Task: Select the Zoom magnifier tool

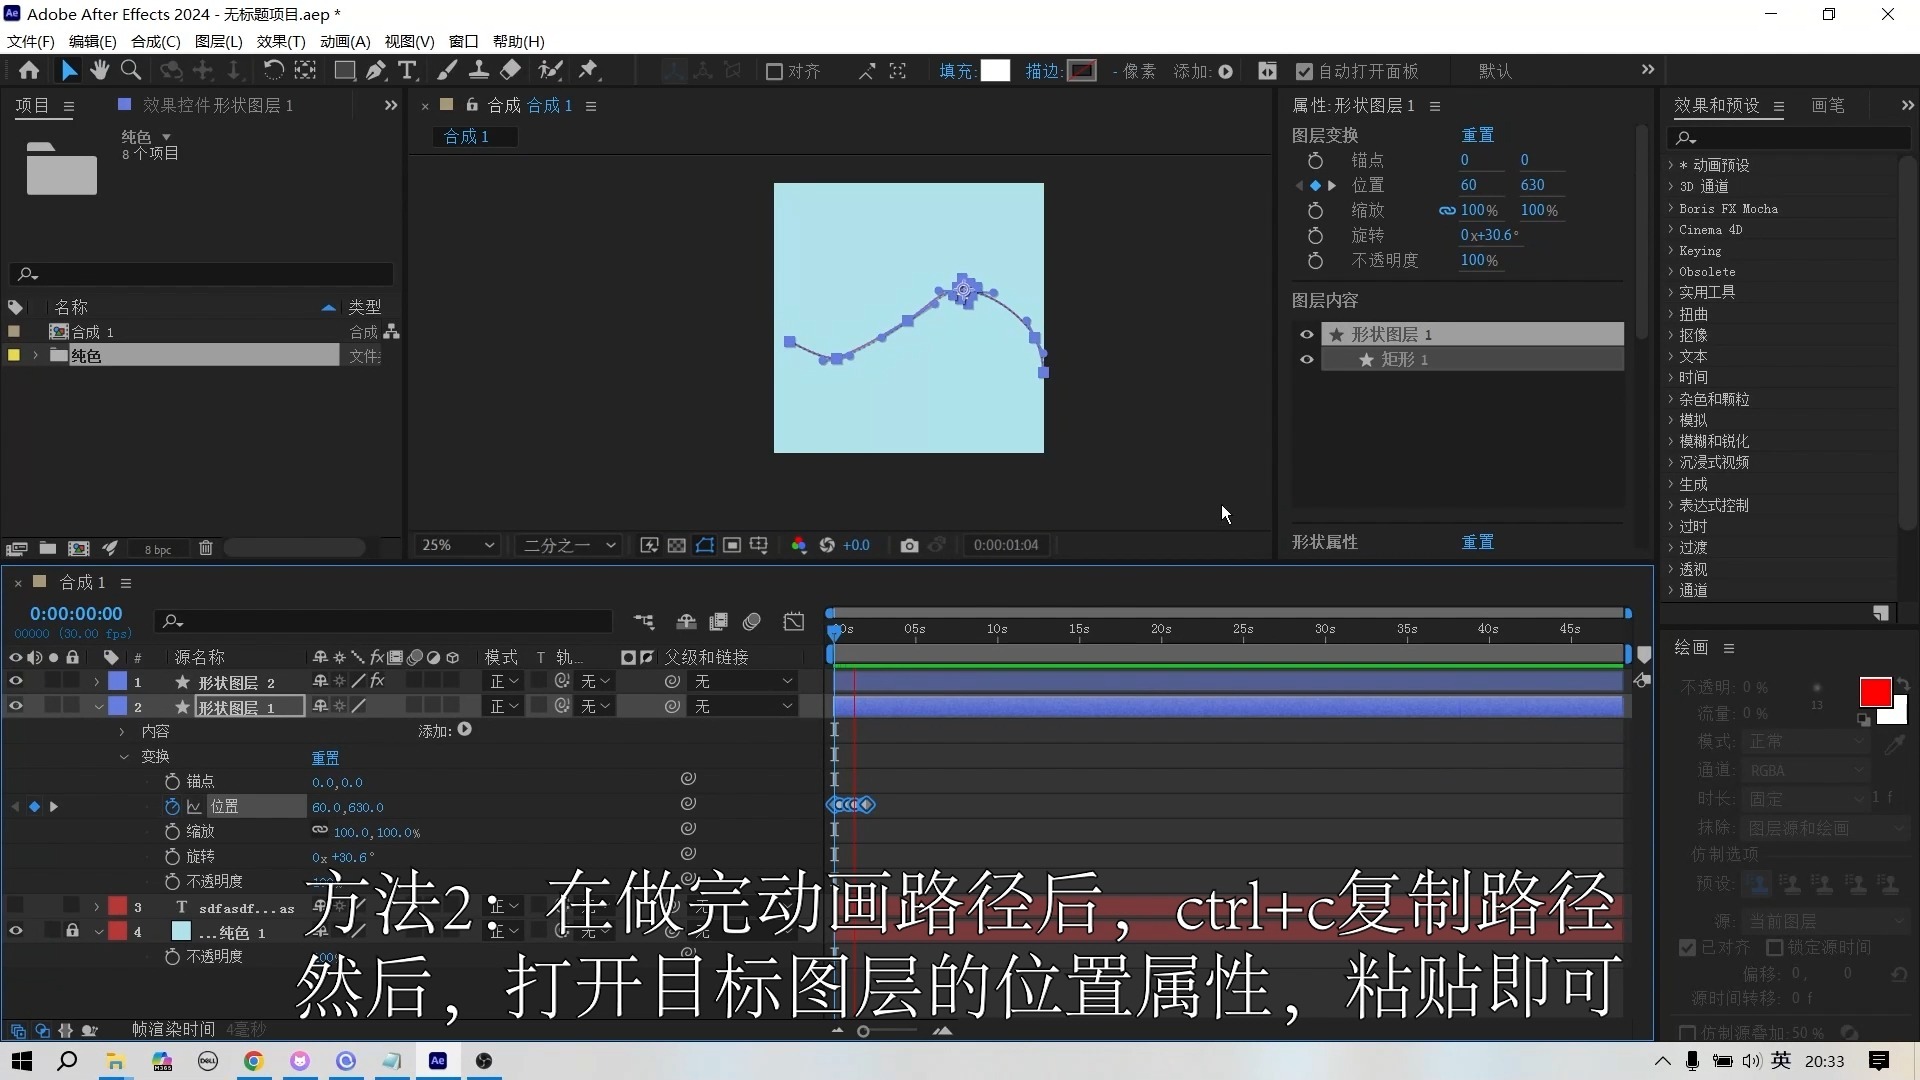Action: click(x=130, y=70)
